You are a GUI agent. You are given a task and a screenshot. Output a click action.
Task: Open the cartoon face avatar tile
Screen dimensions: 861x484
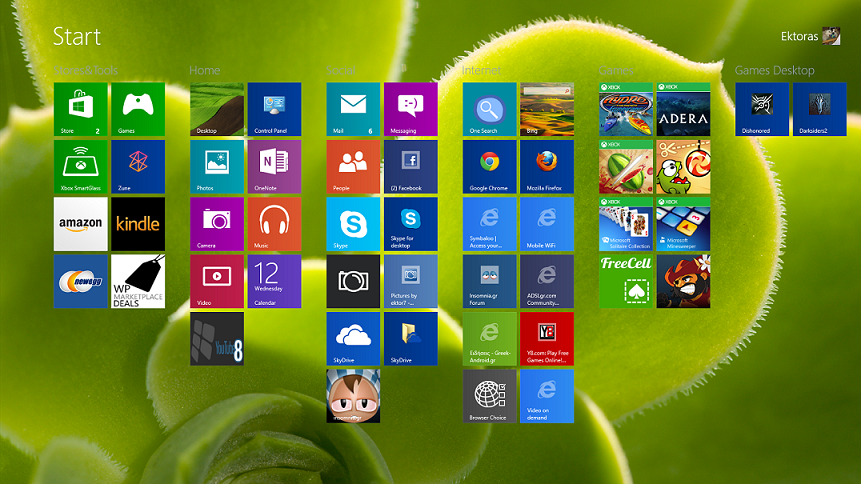click(x=353, y=396)
